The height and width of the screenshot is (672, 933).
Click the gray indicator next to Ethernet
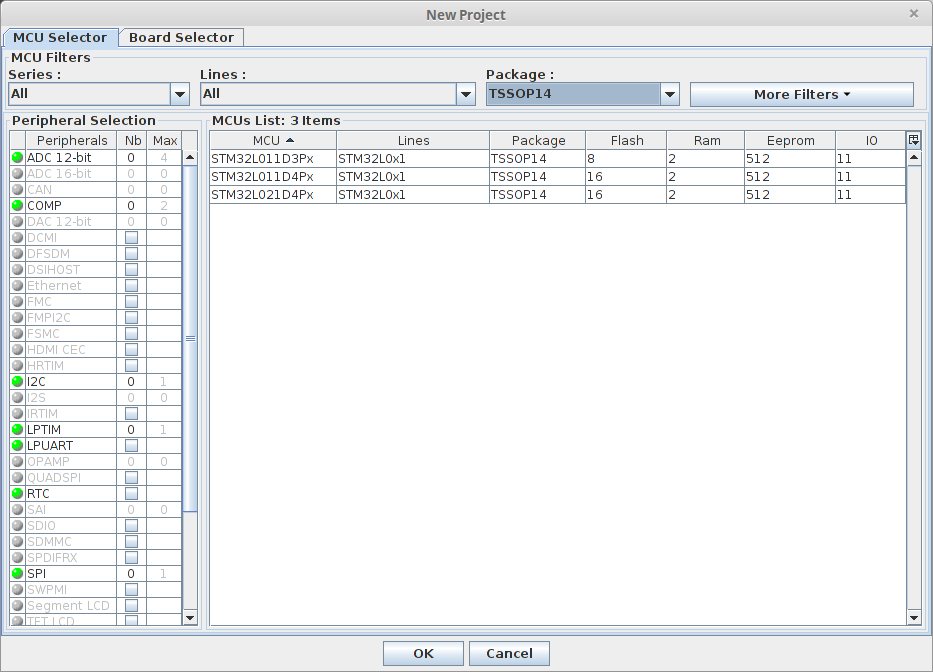coord(17,286)
